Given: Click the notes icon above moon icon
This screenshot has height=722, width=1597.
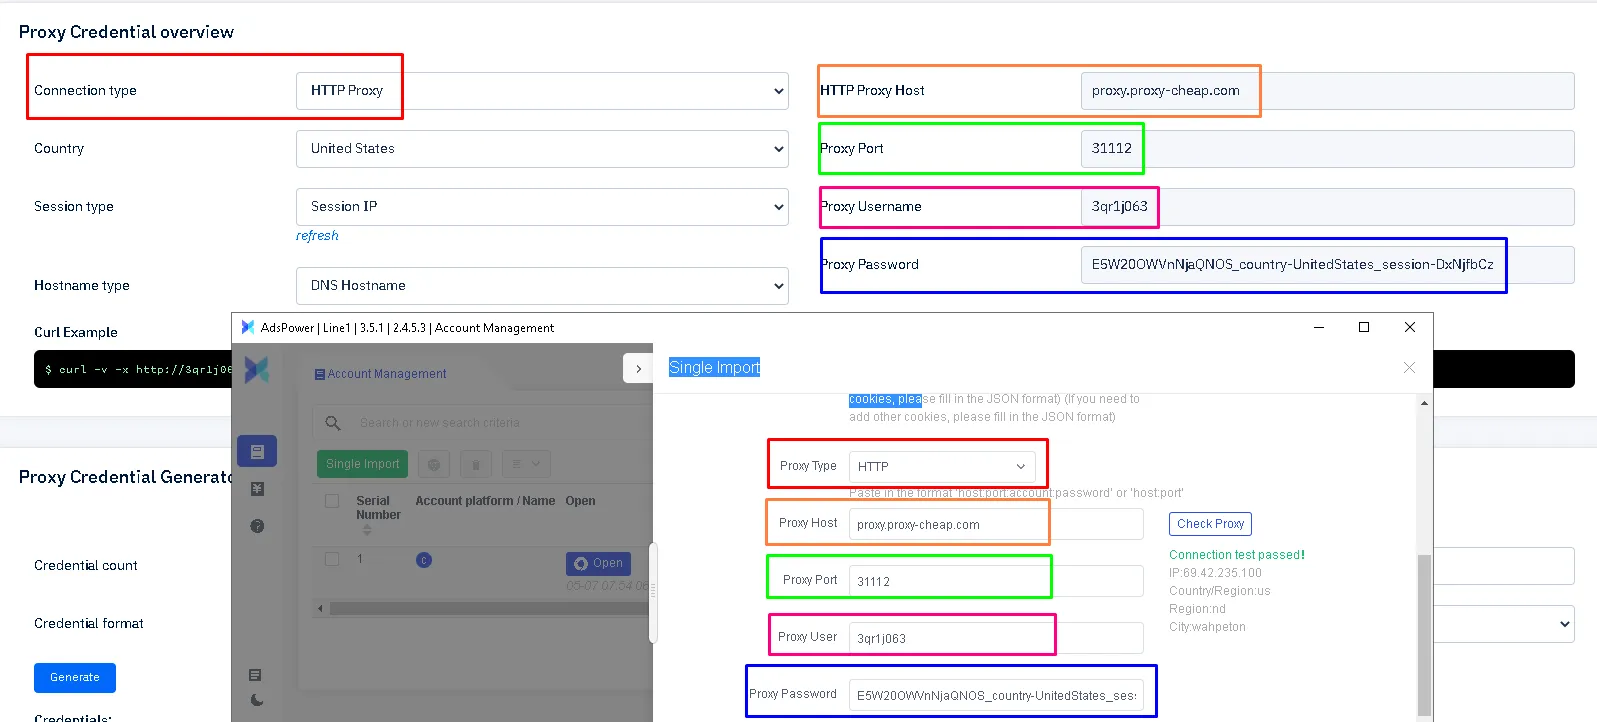Looking at the screenshot, I should pos(255,675).
